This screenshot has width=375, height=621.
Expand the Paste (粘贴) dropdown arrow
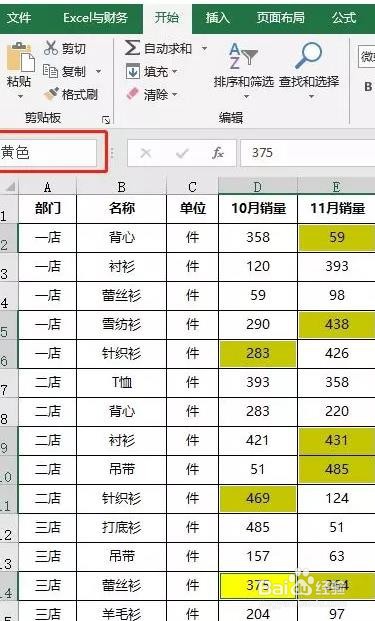point(20,96)
